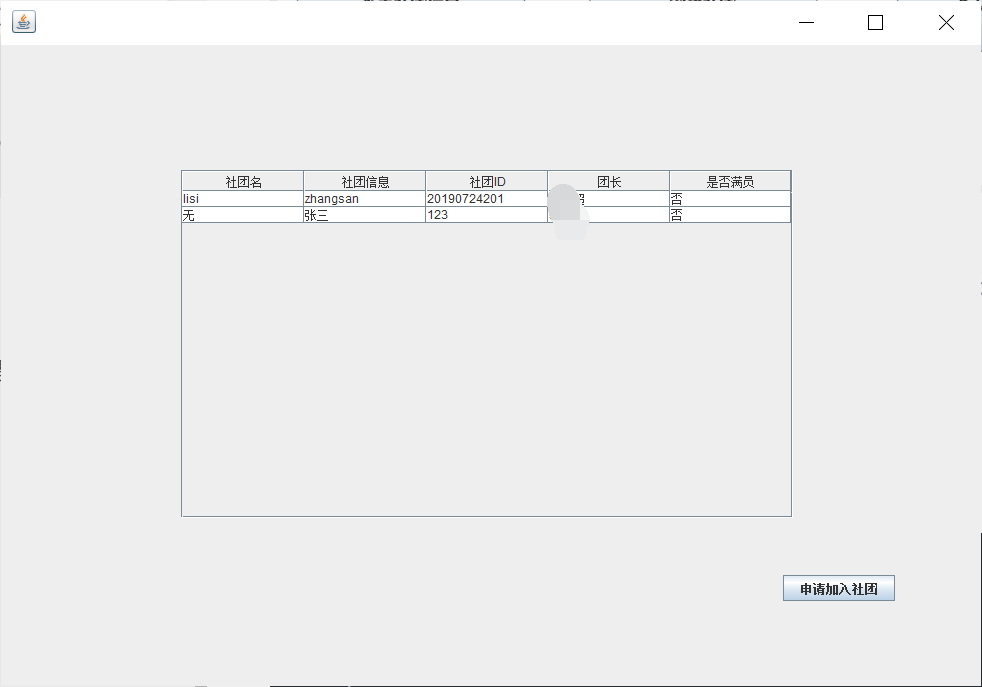Close the window
This screenshot has width=982, height=687.
tap(946, 23)
